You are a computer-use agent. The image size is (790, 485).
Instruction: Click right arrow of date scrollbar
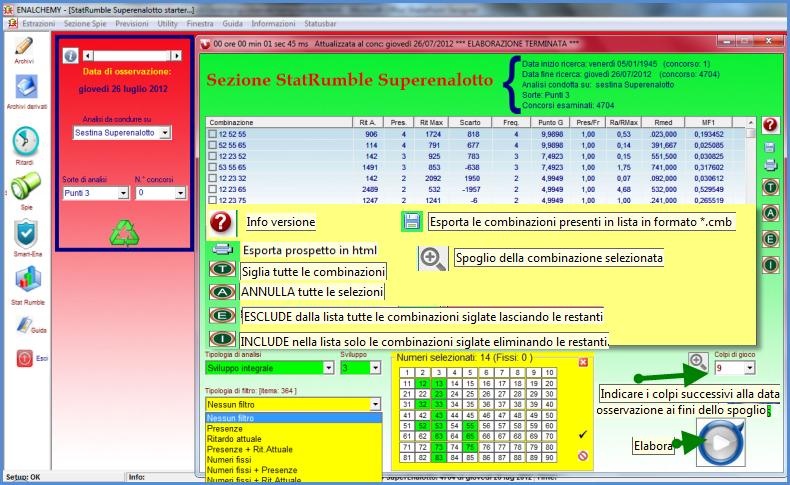tap(176, 56)
